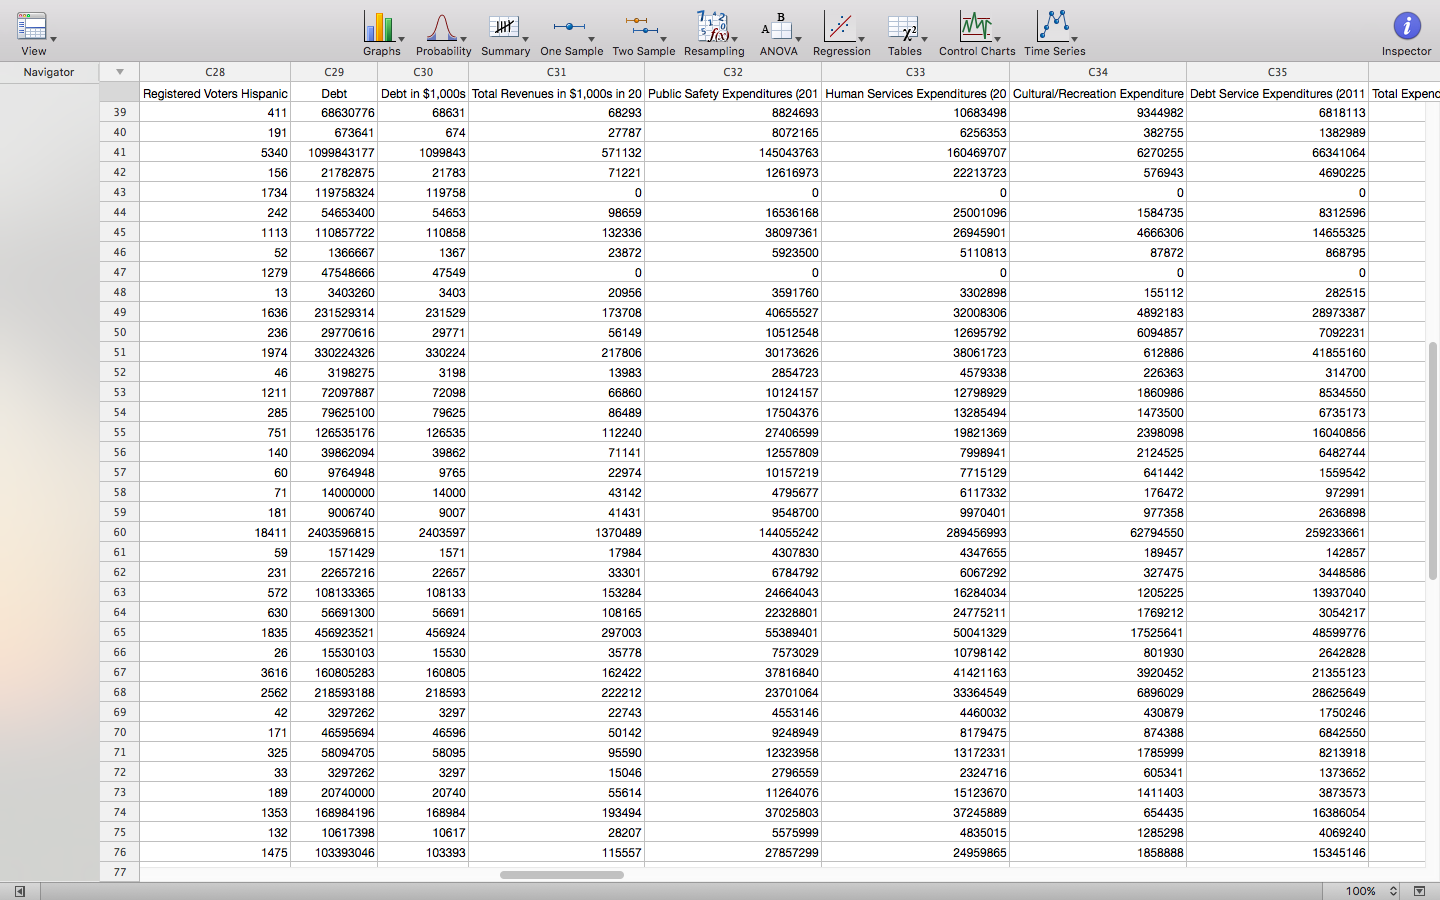Click the 'Public Safety Expenditures' name cell
The image size is (1440, 900).
pyautogui.click(x=733, y=93)
